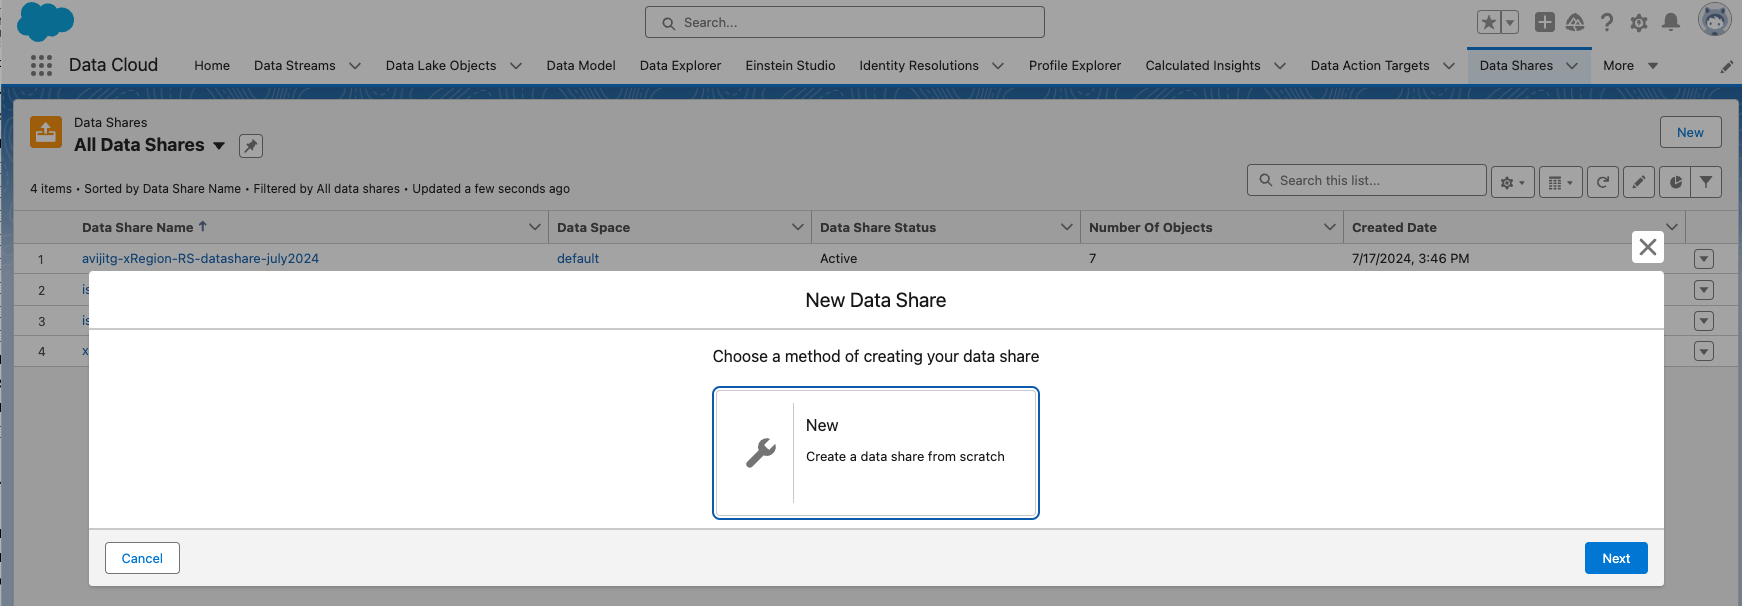Open Data Share Name column menu chevron

coord(535,228)
